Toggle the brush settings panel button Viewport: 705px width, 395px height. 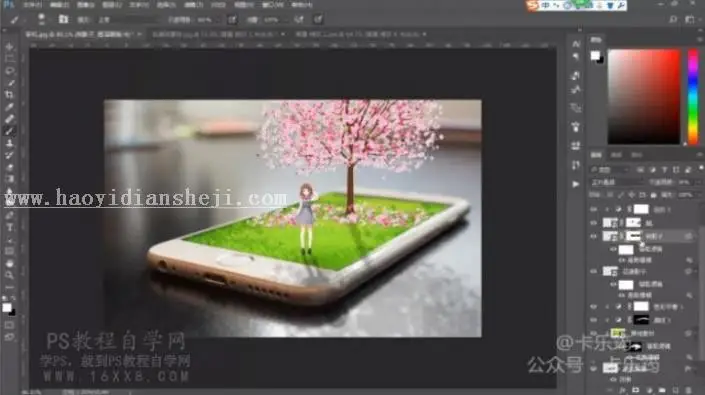[63, 19]
